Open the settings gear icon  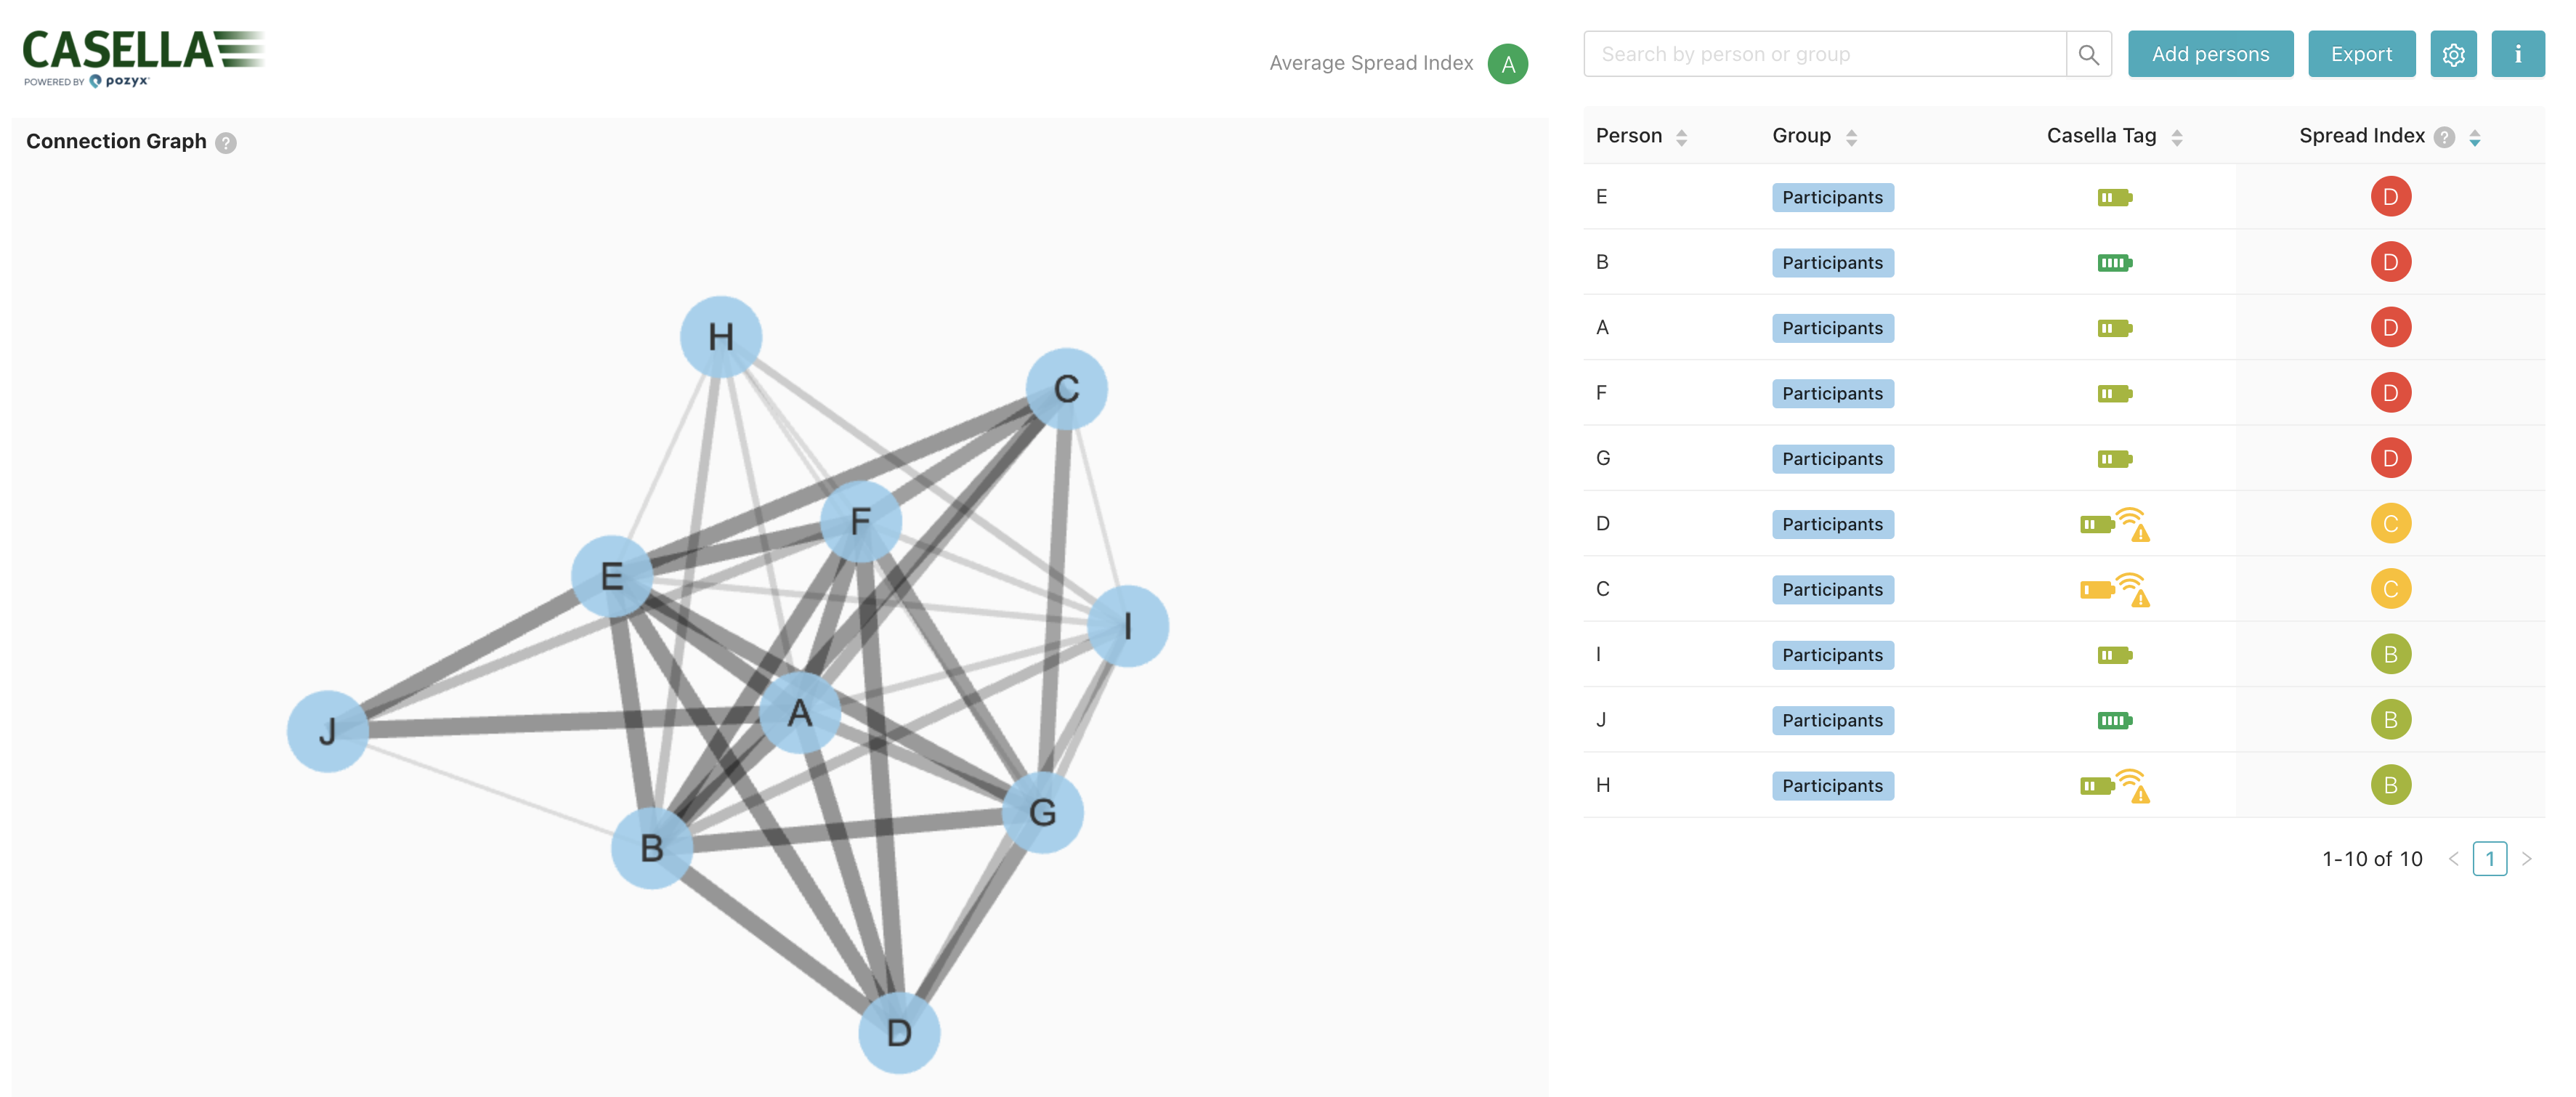(2454, 54)
